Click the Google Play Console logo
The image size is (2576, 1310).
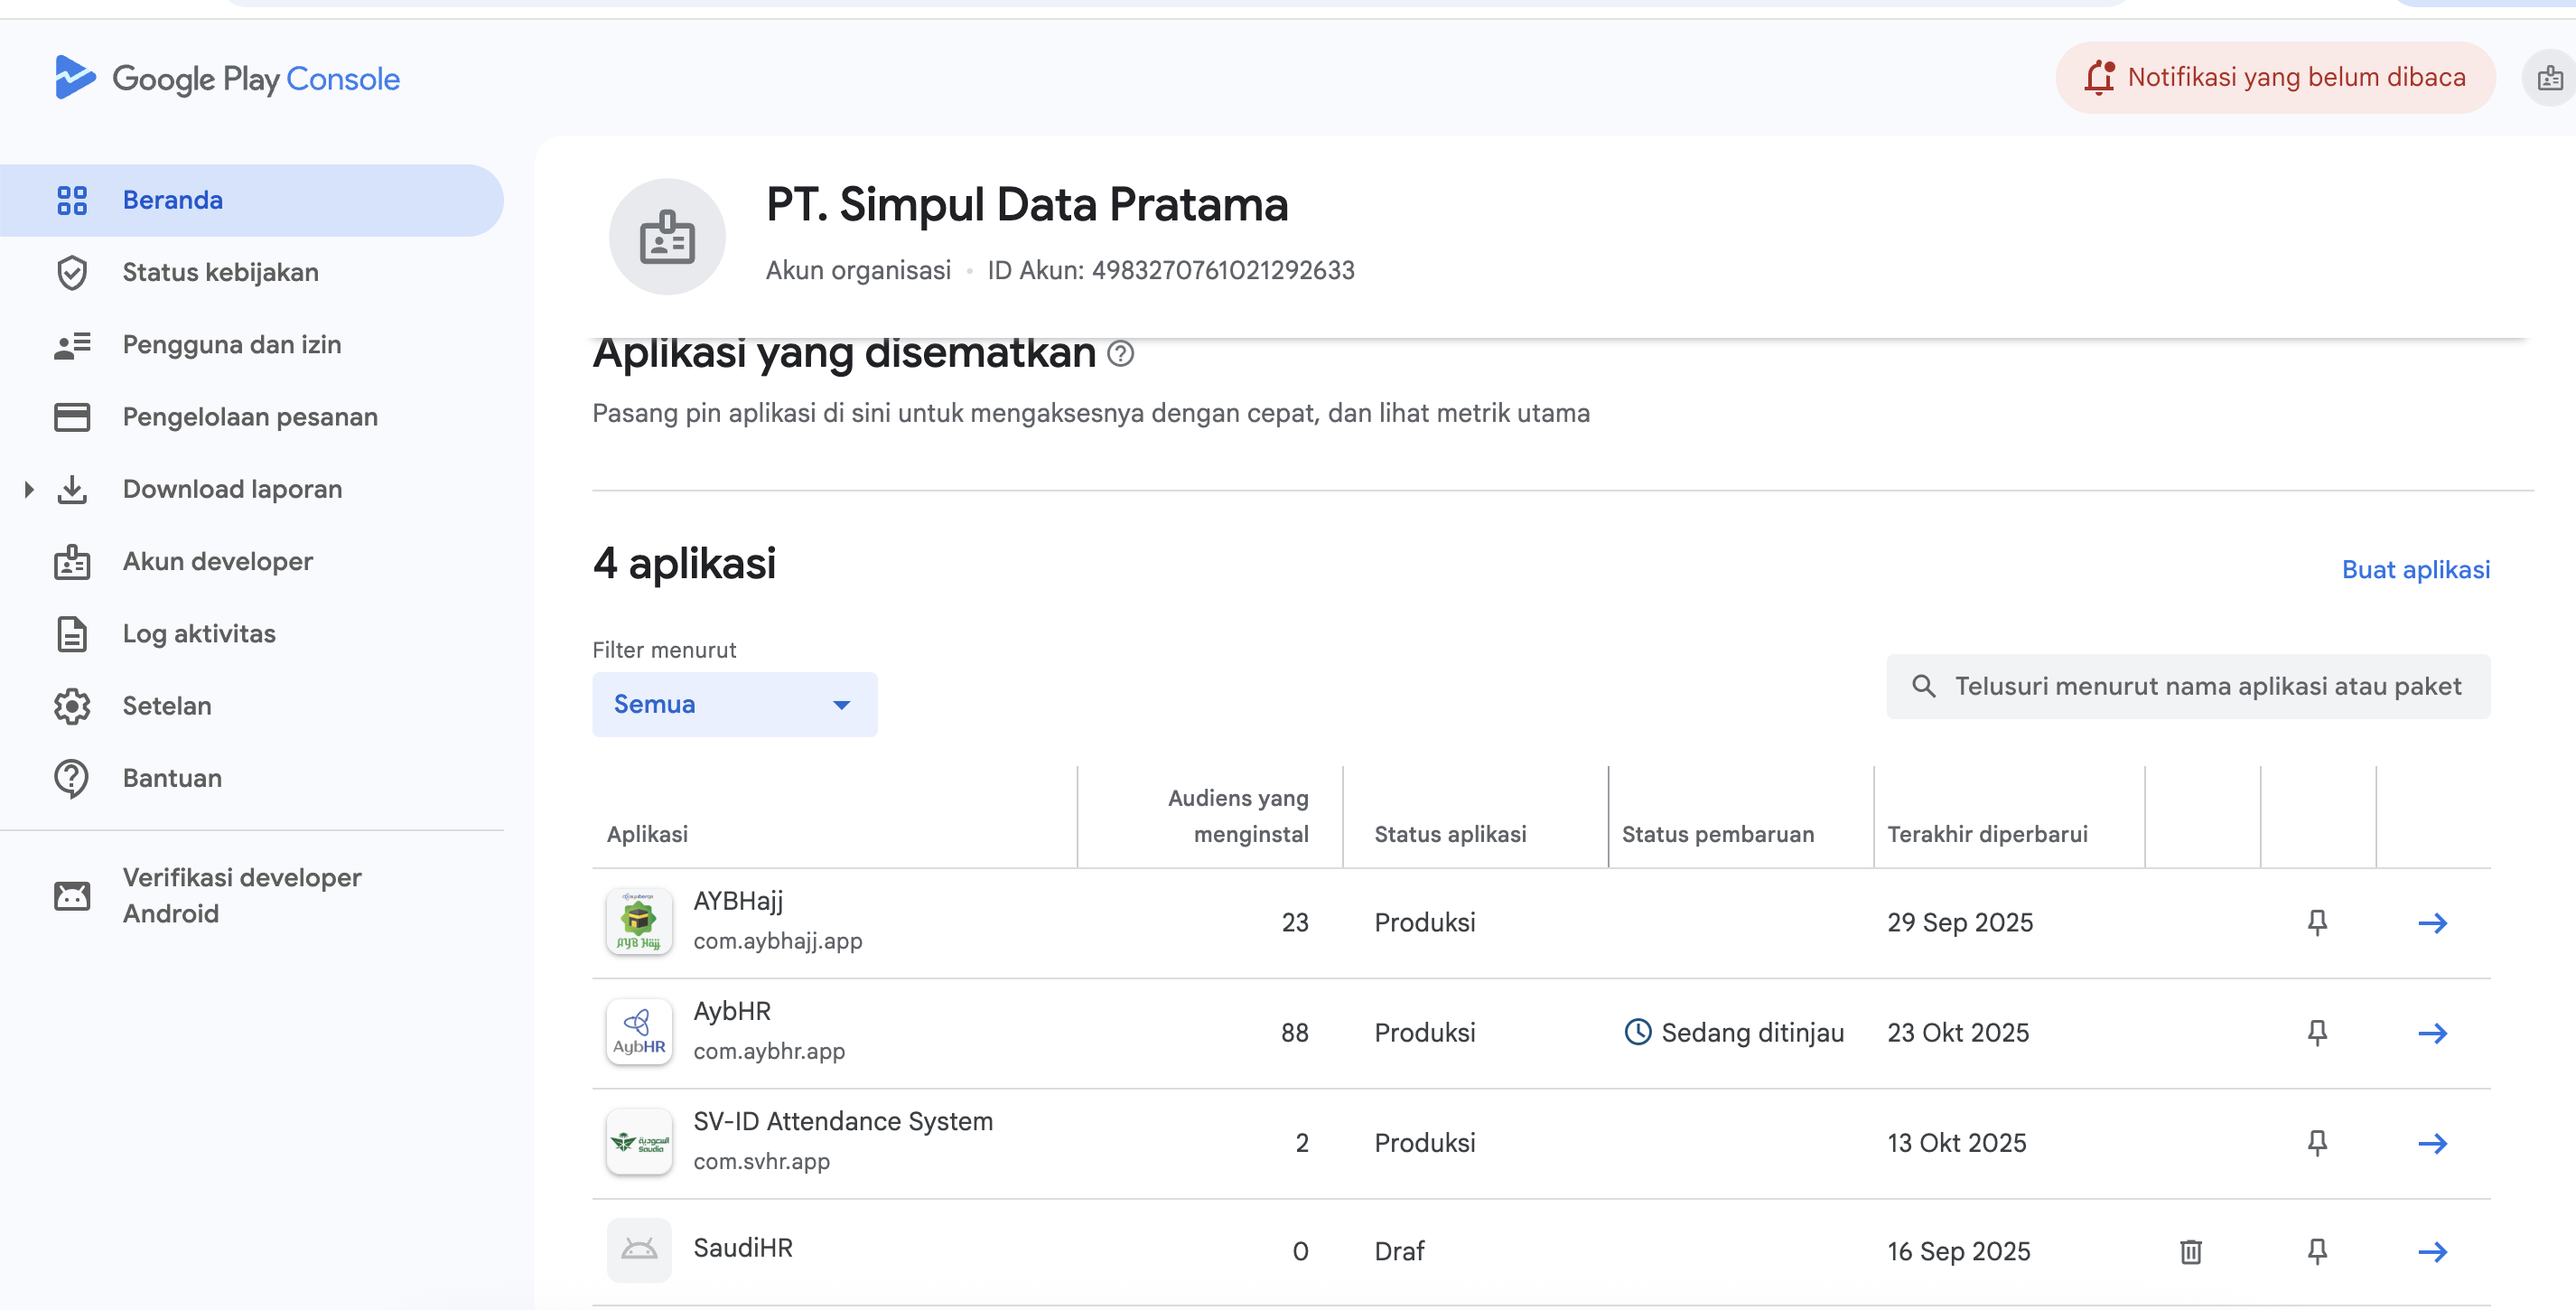click(x=228, y=78)
